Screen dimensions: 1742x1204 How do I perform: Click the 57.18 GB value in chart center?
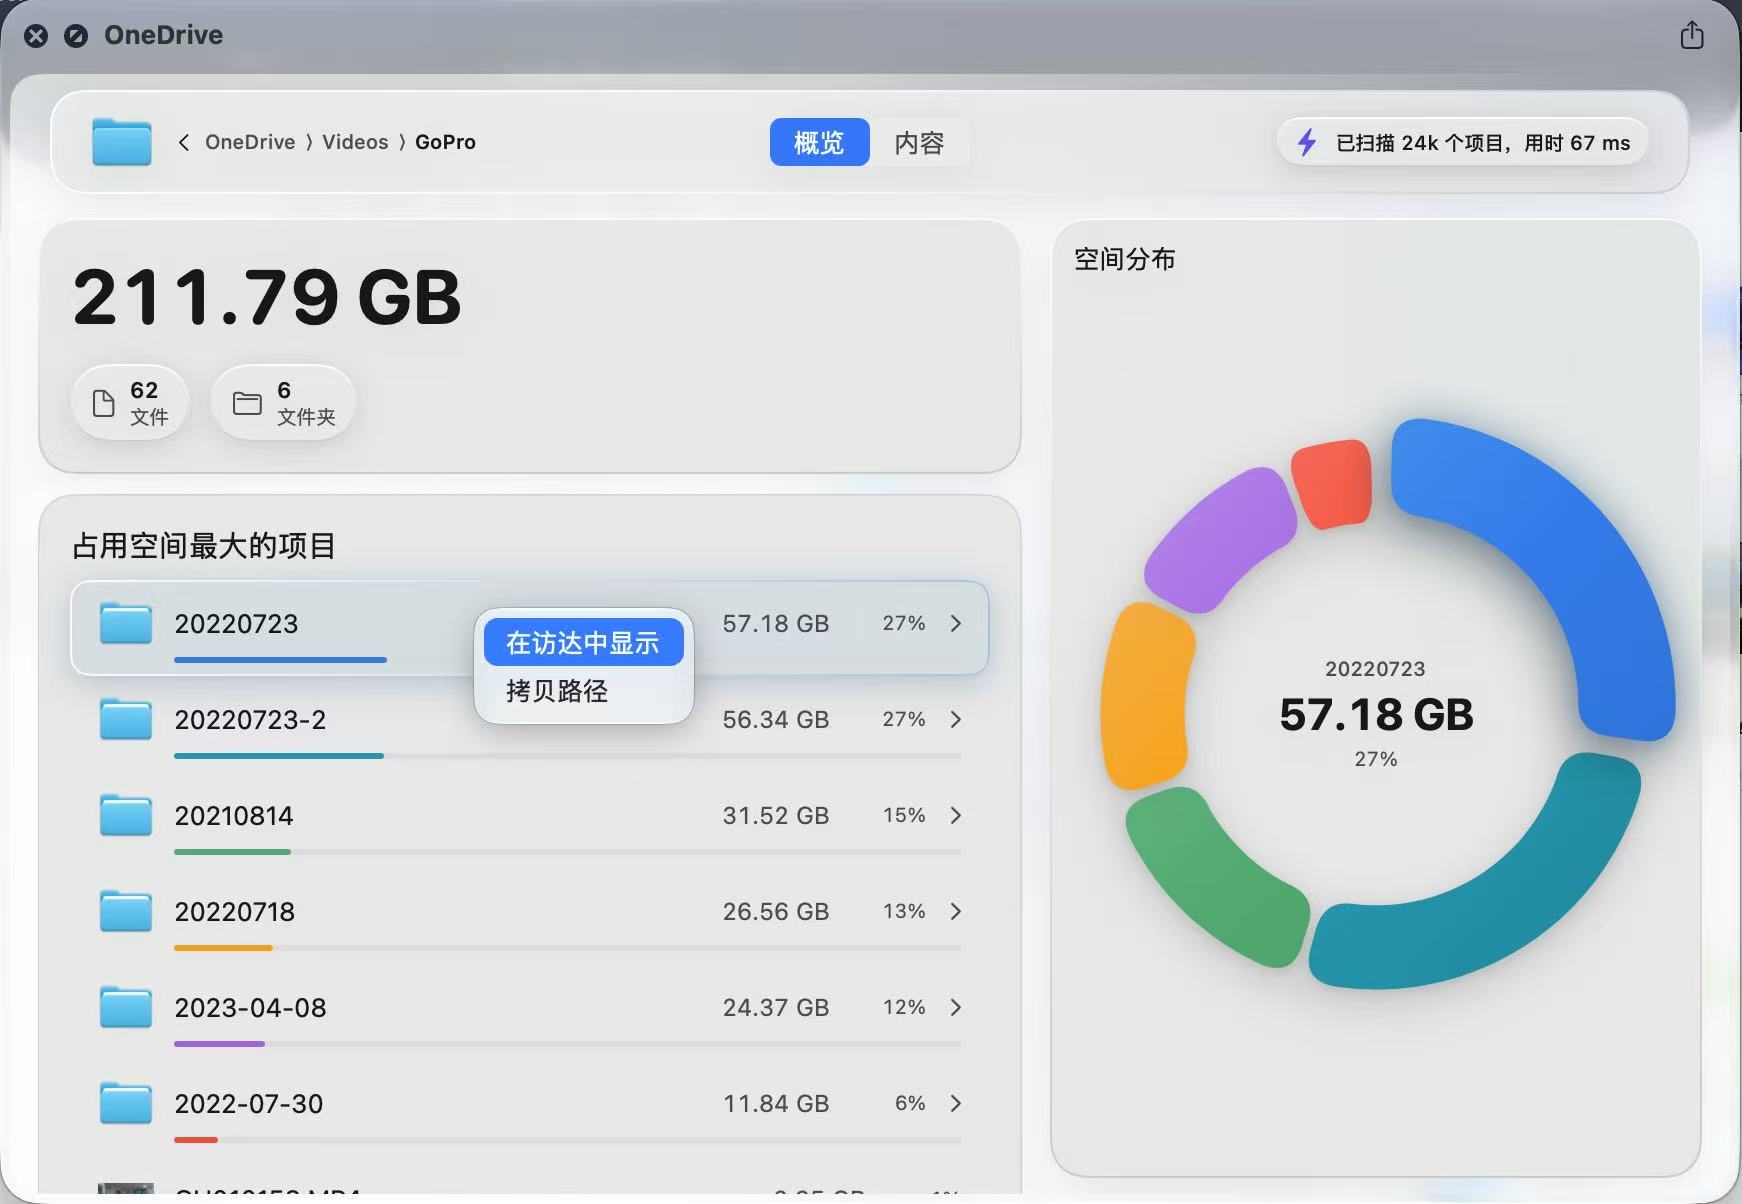1376,715
